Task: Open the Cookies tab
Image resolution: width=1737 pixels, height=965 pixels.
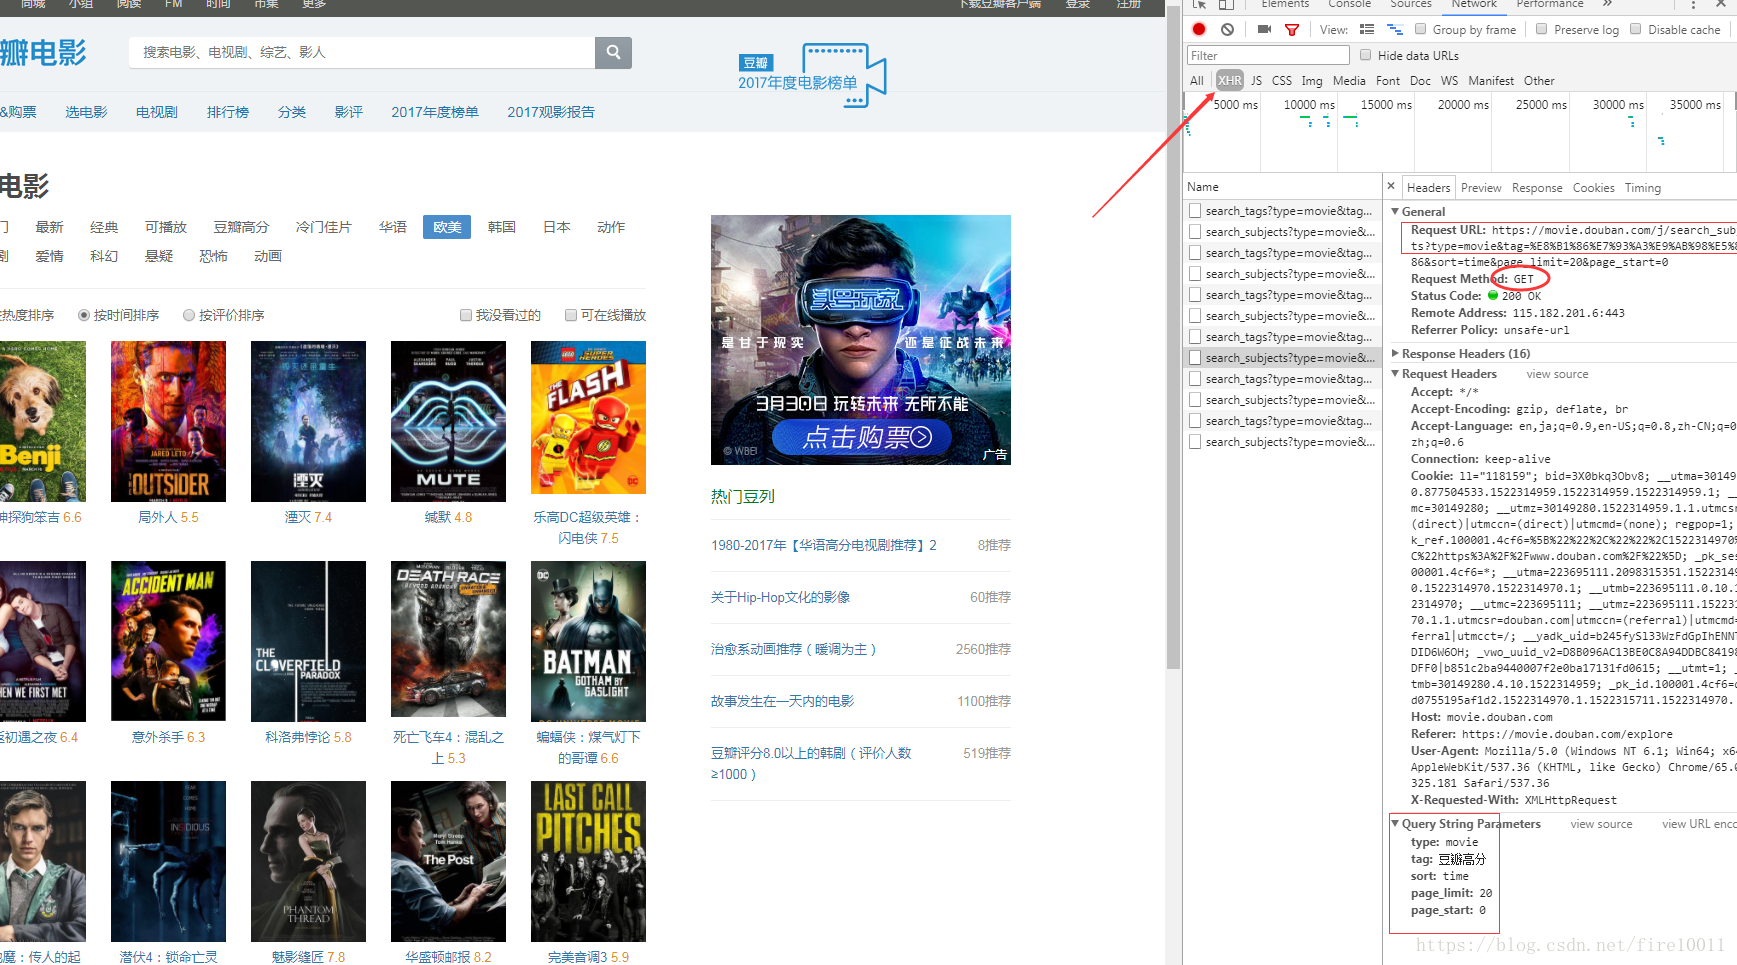Action: pos(1593,188)
